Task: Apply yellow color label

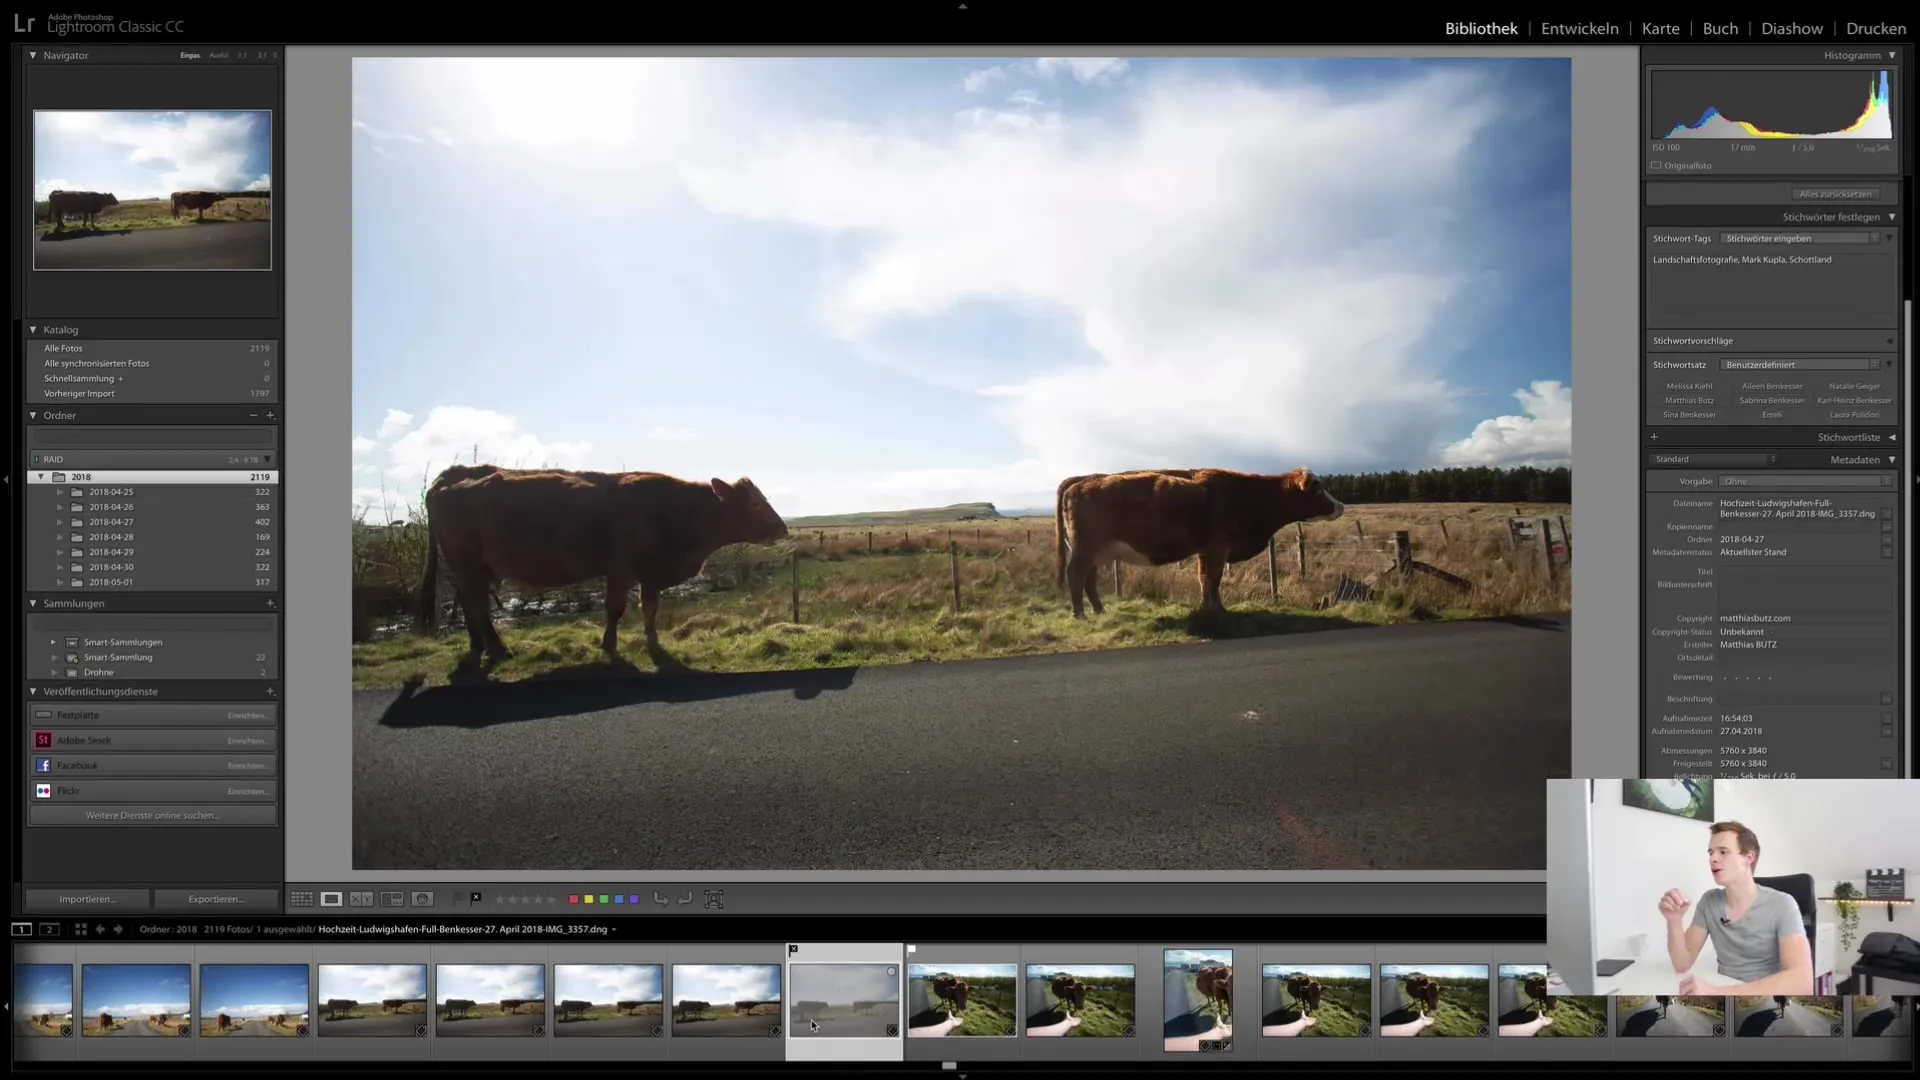Action: pos(589,899)
